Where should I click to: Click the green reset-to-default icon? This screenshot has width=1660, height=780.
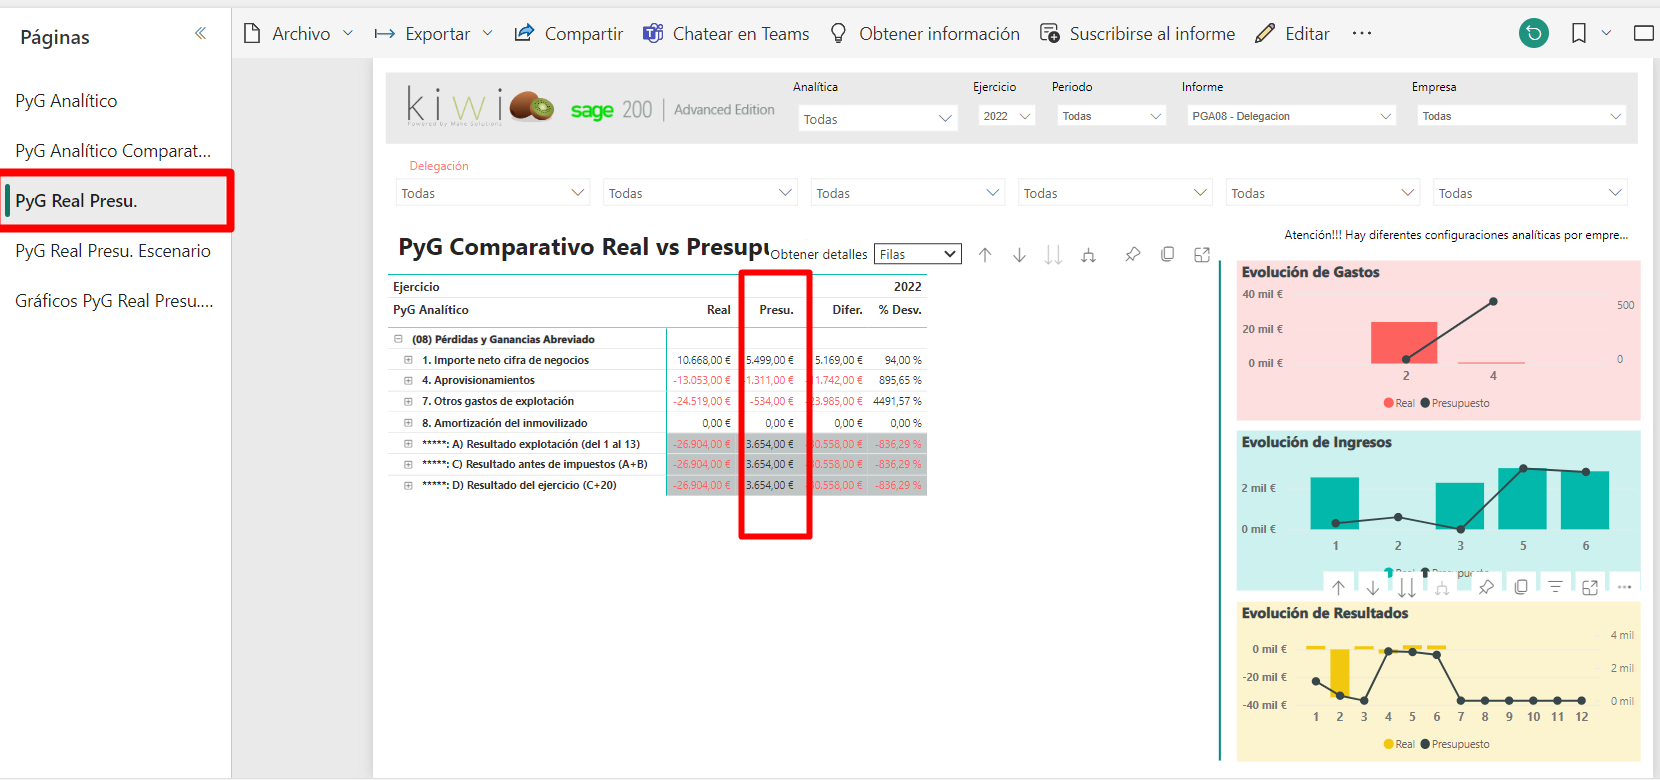coord(1533,33)
